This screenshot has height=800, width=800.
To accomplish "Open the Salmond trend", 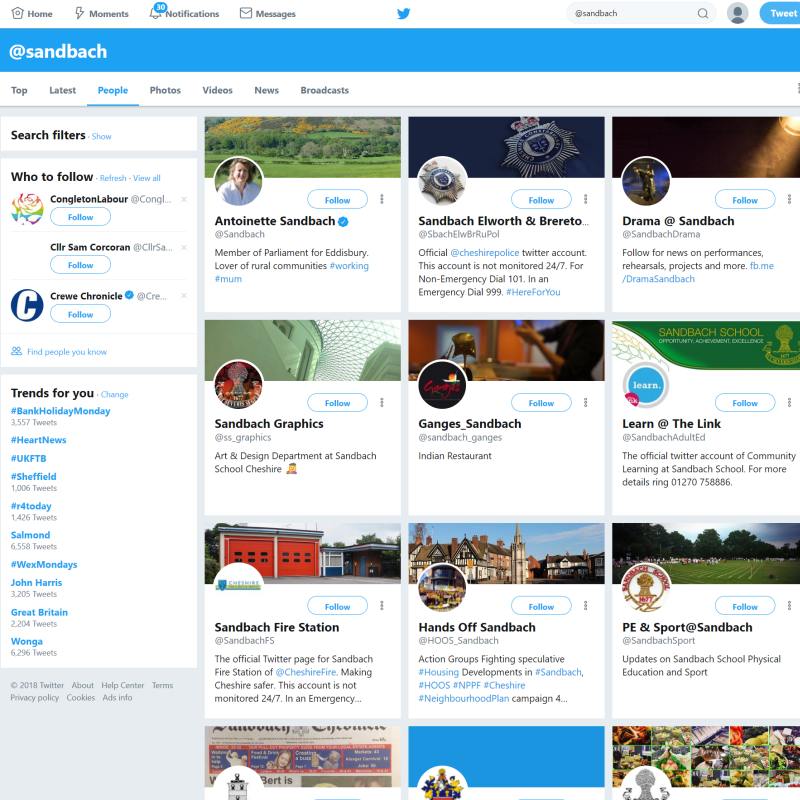I will 30,535.
